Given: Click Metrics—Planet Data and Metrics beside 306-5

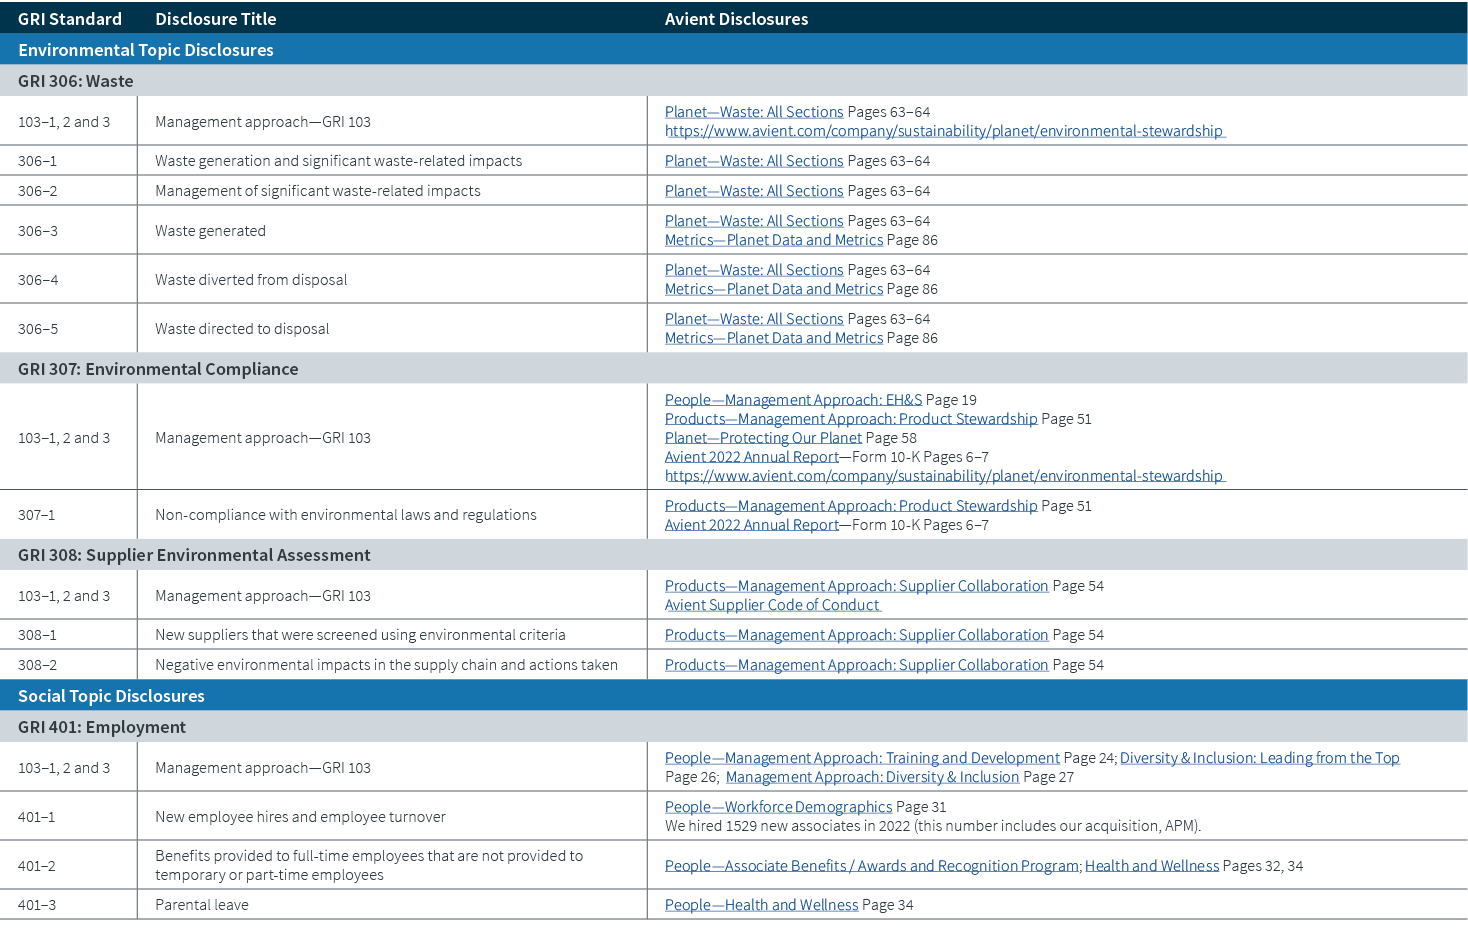Looking at the screenshot, I should [x=773, y=337].
